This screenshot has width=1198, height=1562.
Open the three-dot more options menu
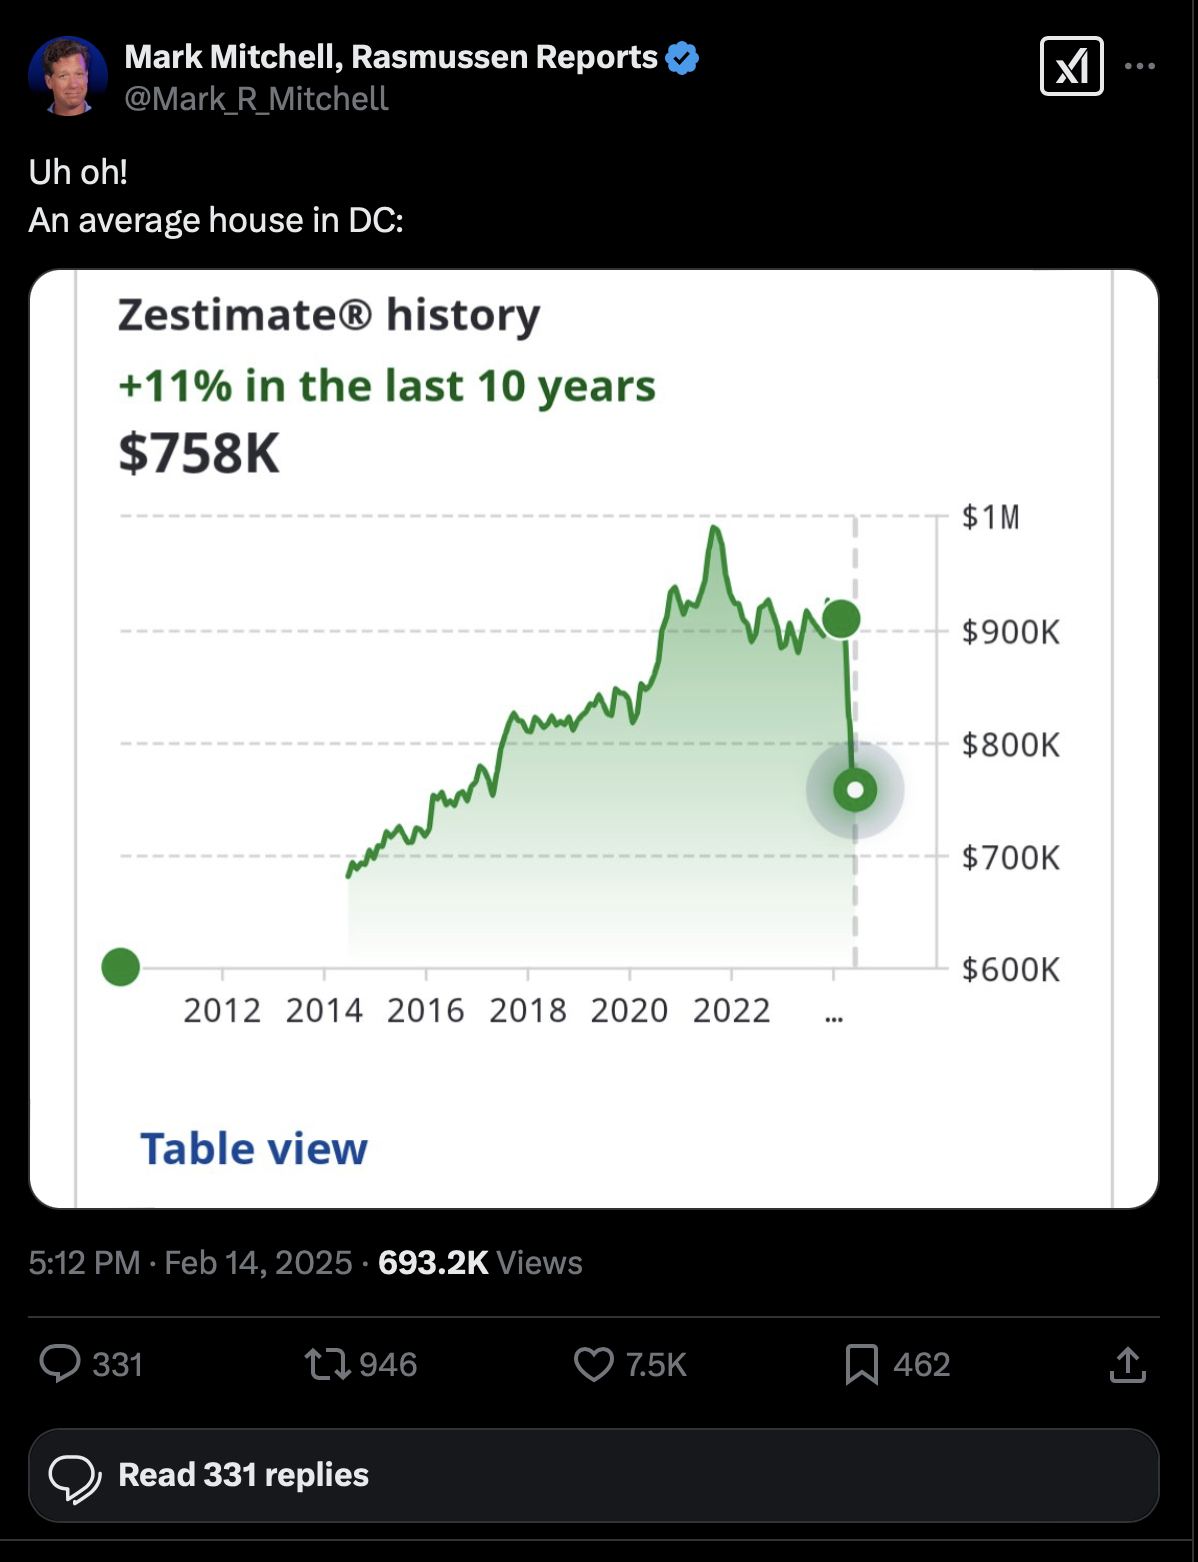point(1140,67)
